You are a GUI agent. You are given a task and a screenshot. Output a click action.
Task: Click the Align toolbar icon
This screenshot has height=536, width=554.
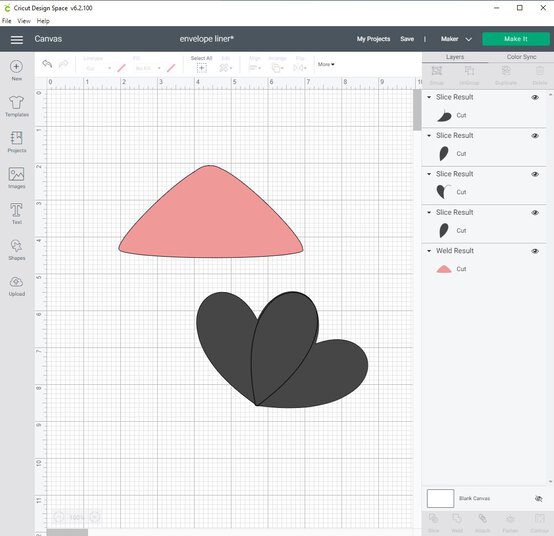point(254,67)
